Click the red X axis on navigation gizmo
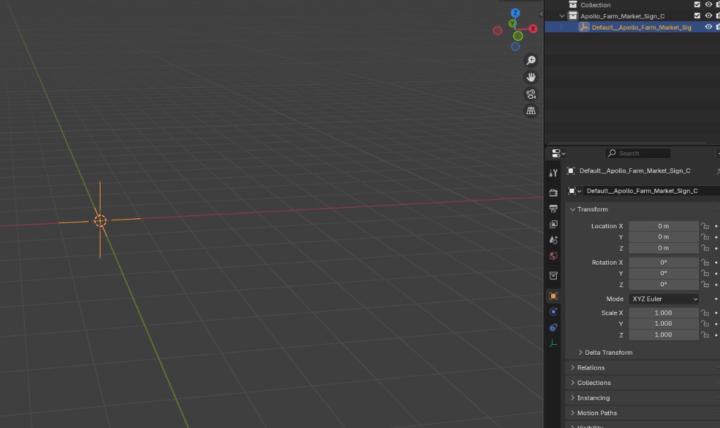The height and width of the screenshot is (428, 720). (497, 31)
